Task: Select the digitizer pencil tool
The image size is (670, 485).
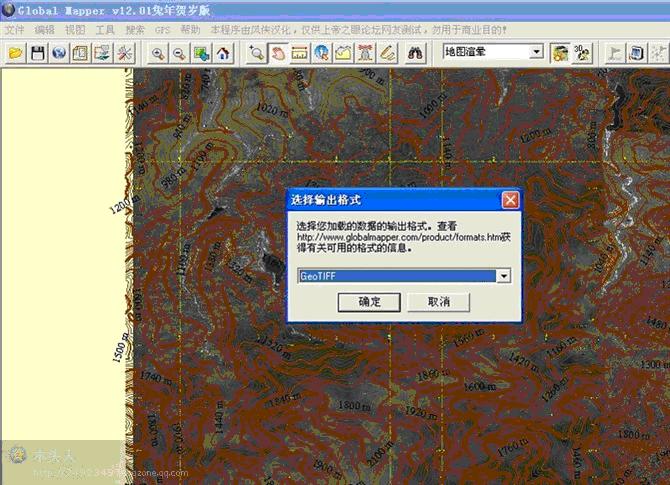Action: 387,53
